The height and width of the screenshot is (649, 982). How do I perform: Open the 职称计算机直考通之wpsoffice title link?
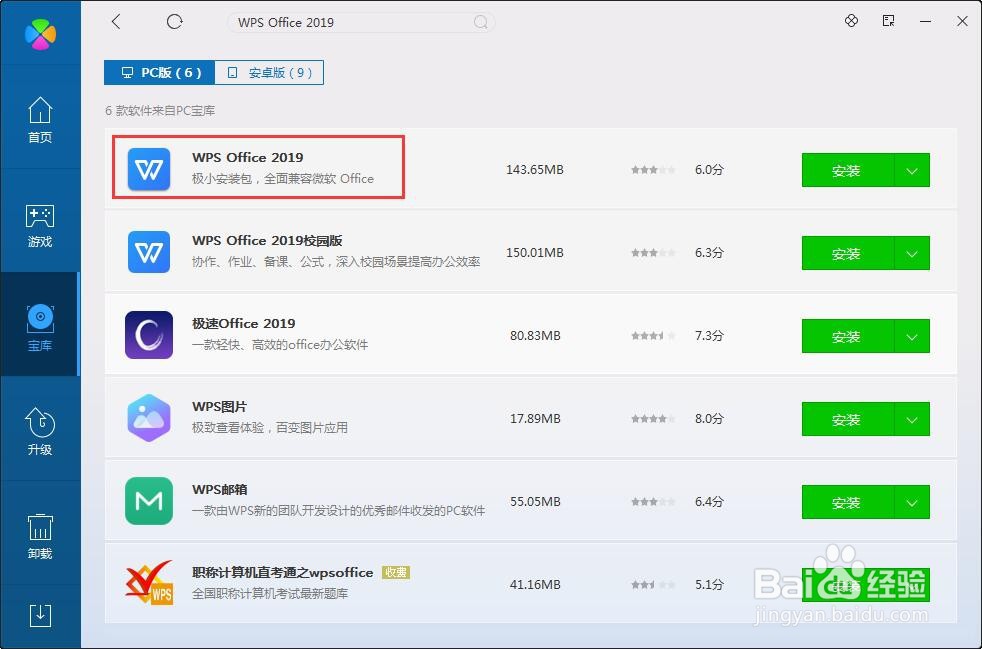(x=282, y=573)
